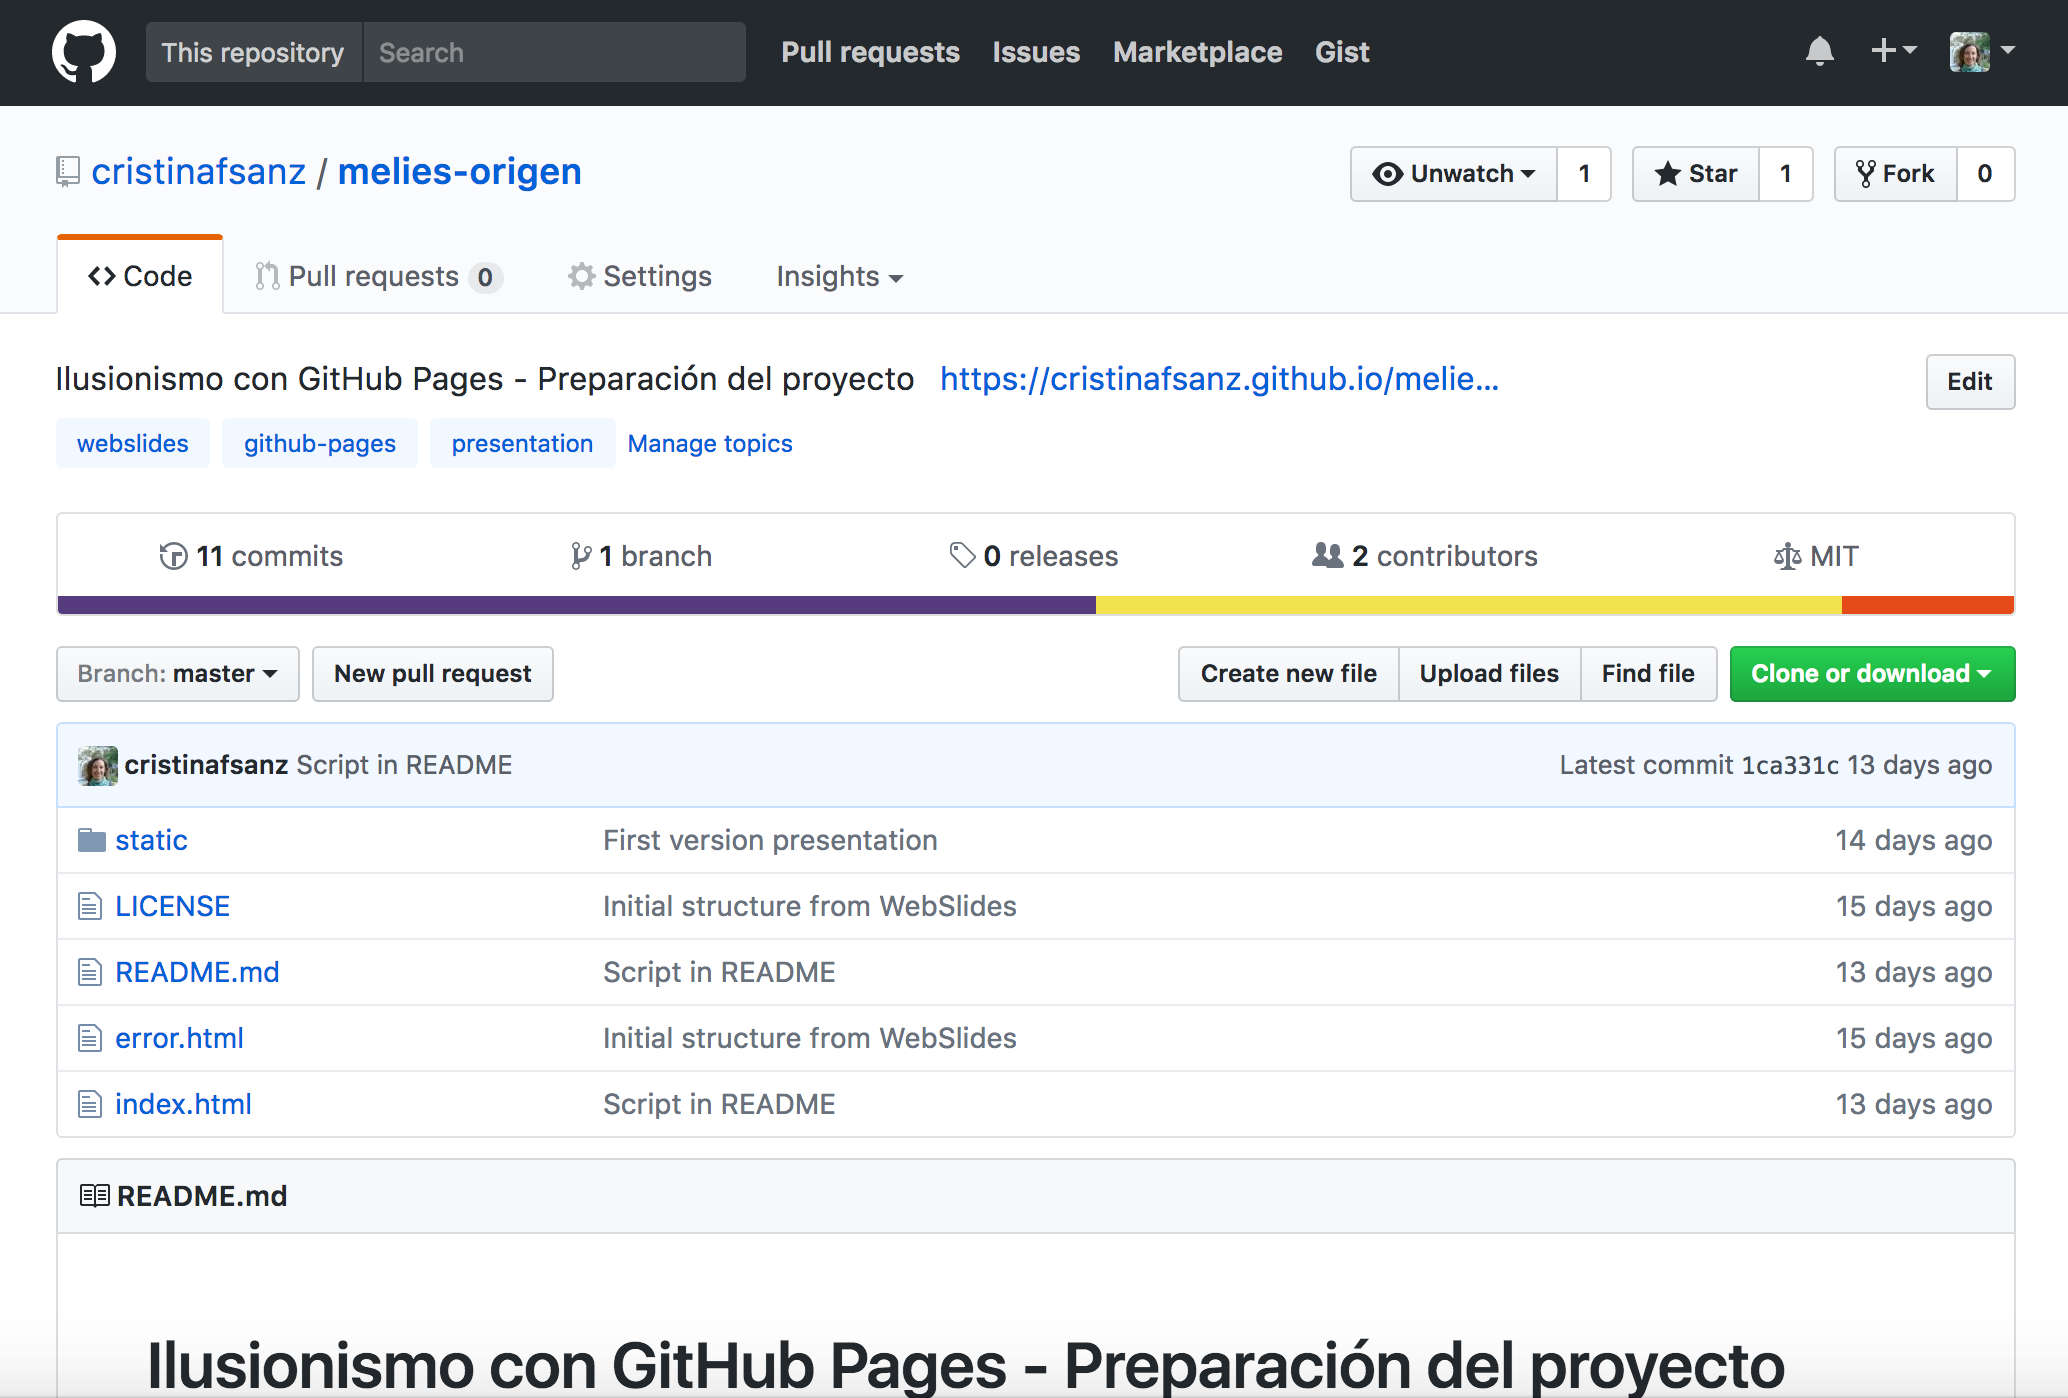Open the error.html file link
Viewport: 2068px width, 1398px height.
click(x=179, y=1038)
